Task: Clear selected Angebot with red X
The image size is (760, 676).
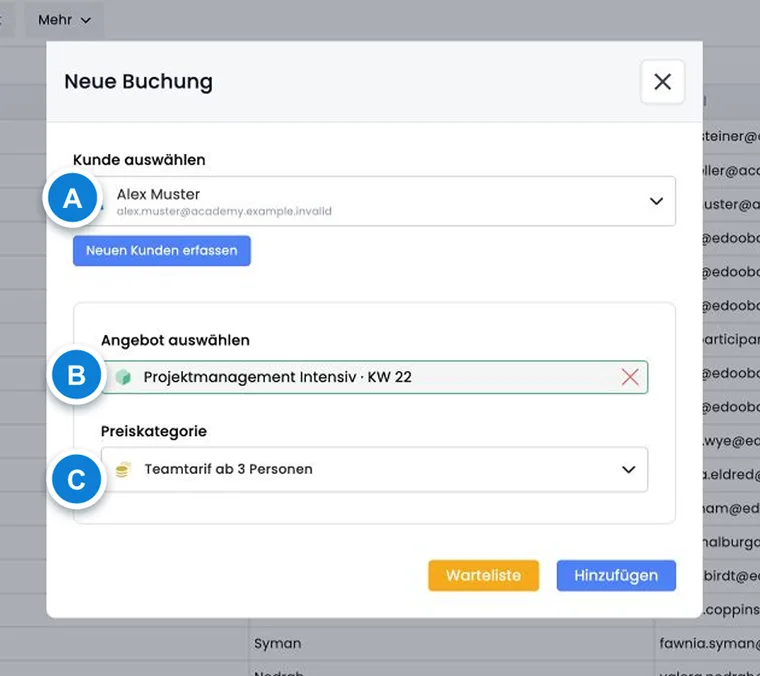Action: click(630, 377)
